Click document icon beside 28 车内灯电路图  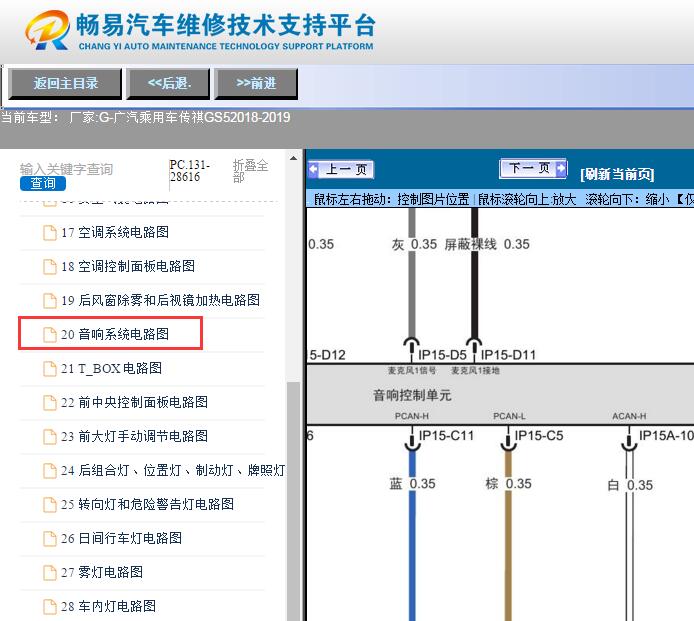tap(50, 607)
